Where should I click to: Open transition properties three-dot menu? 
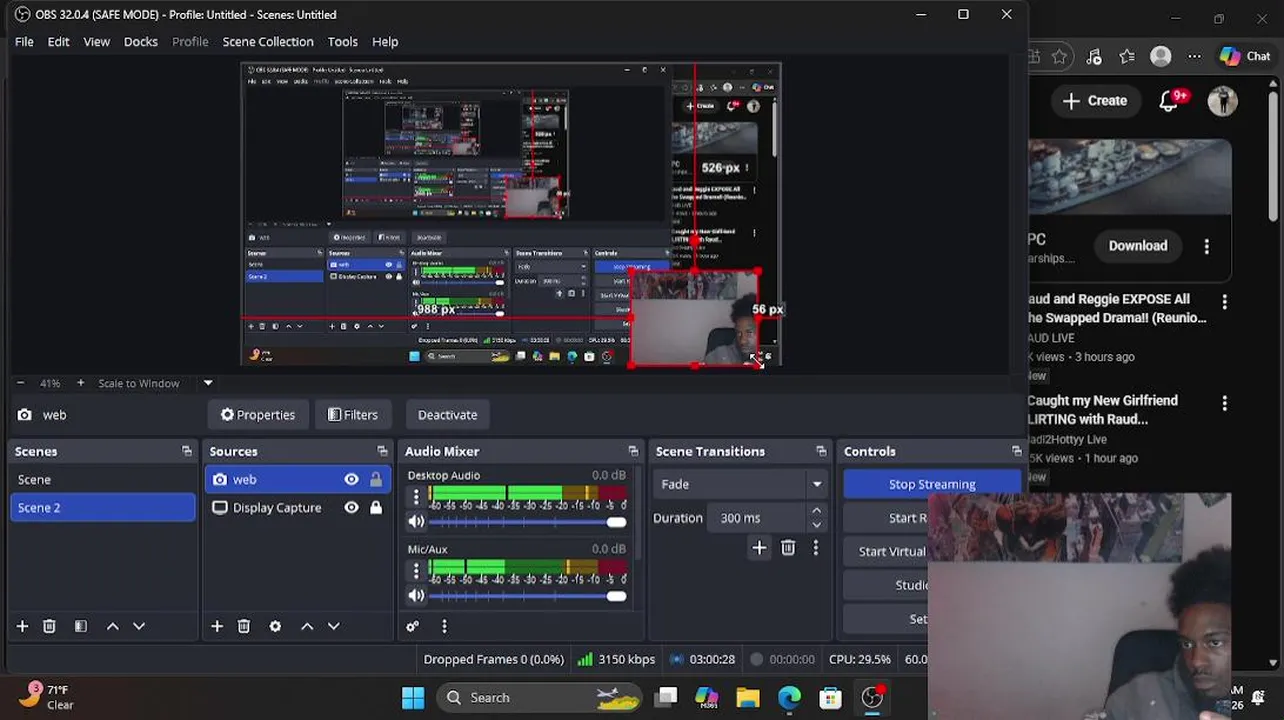pyautogui.click(x=815, y=547)
